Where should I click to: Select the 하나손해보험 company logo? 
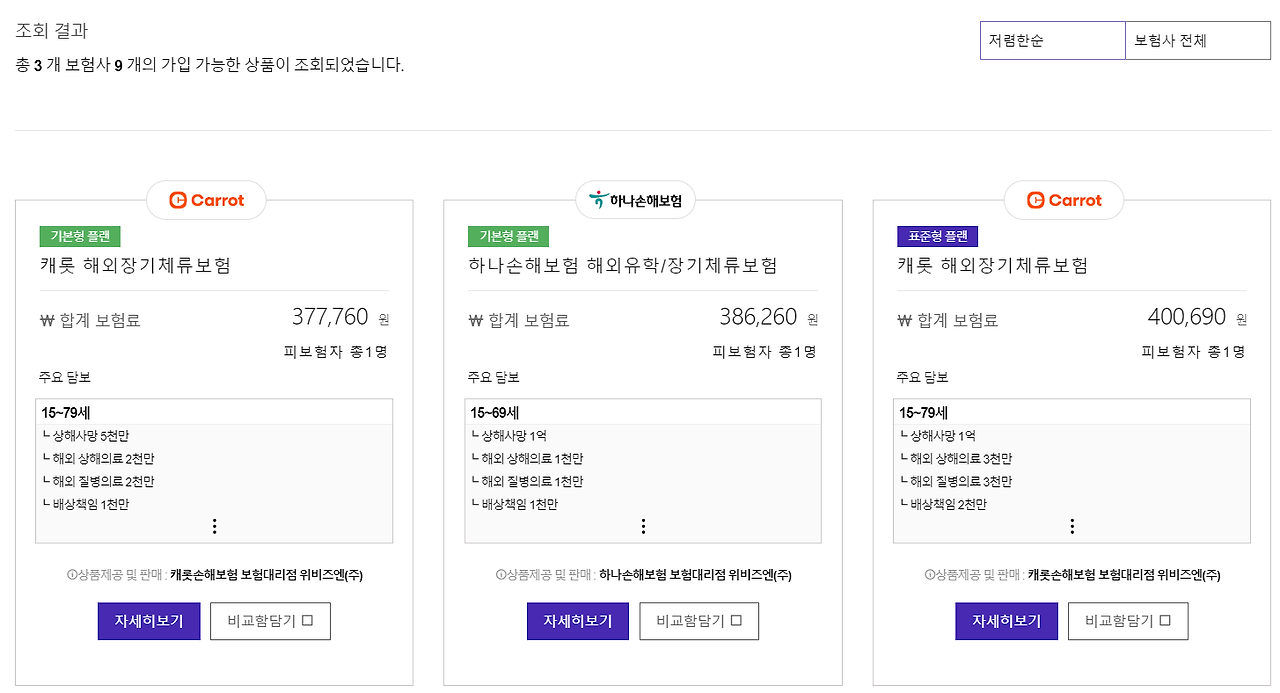(x=635, y=200)
